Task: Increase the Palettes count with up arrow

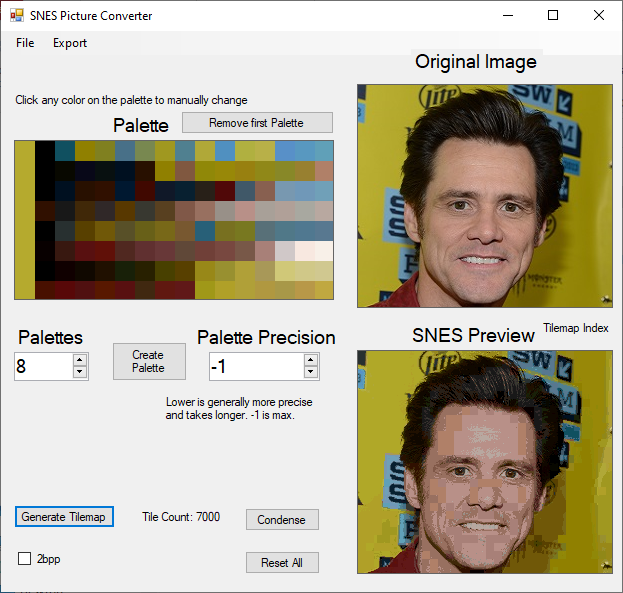Action: tap(80, 360)
